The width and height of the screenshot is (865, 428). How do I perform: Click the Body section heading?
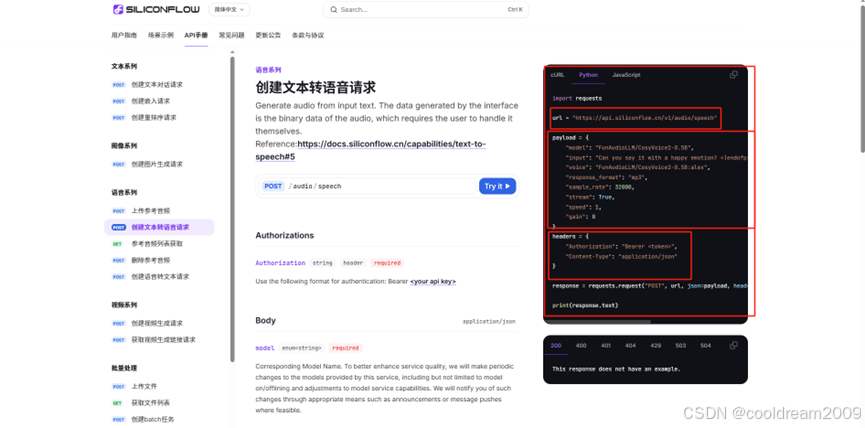(265, 320)
